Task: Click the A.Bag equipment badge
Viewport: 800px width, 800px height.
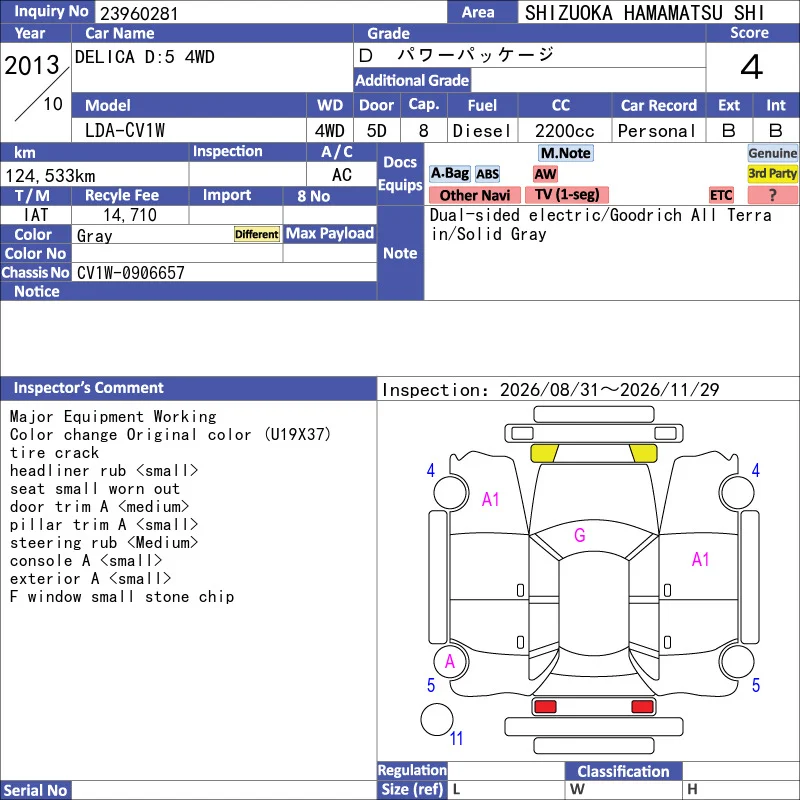Action: 449,173
